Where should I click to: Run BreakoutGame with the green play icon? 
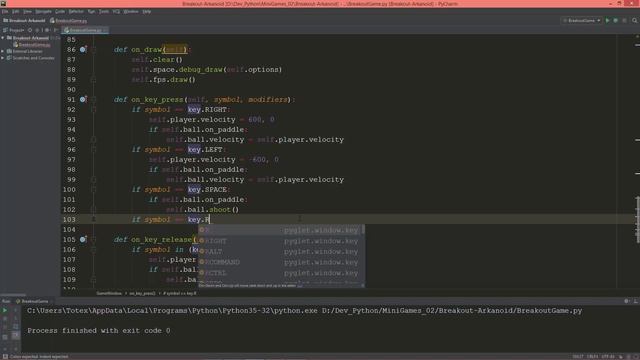[607, 20]
